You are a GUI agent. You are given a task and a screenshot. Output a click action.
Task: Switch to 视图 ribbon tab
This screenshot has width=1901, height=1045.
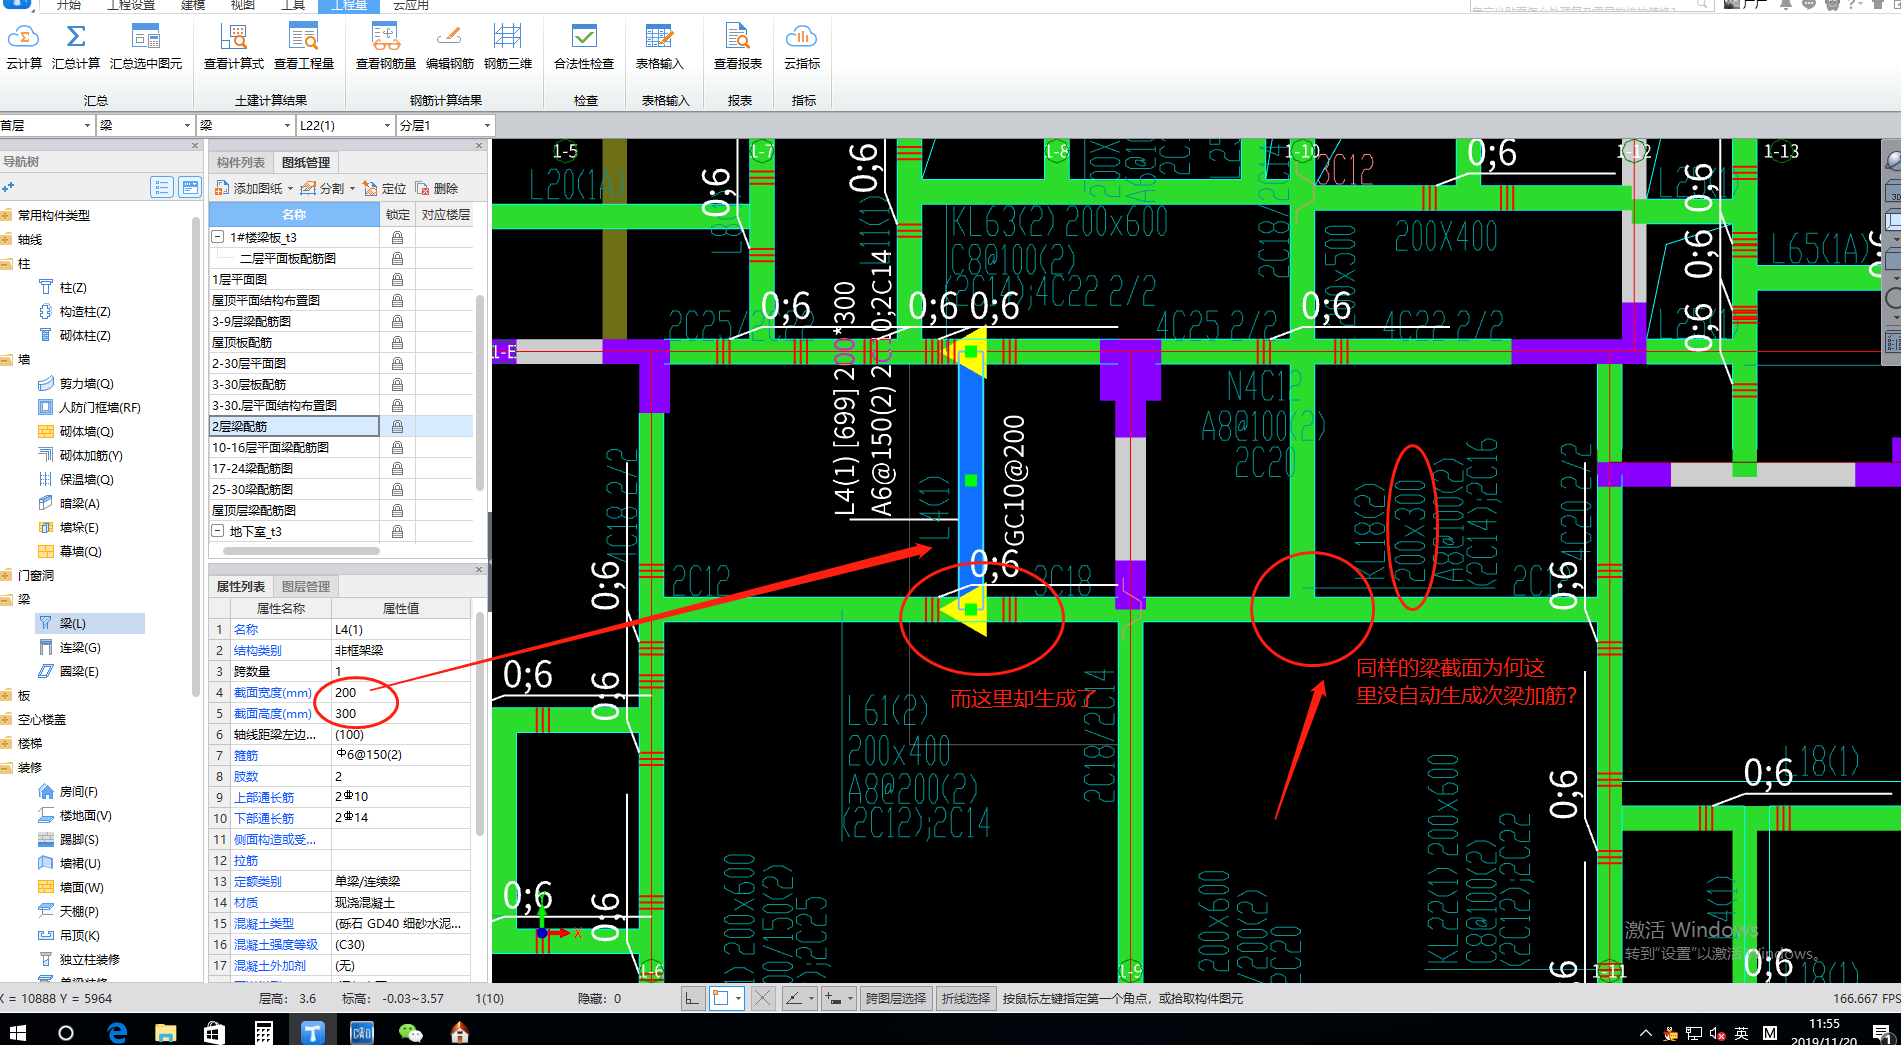(243, 5)
